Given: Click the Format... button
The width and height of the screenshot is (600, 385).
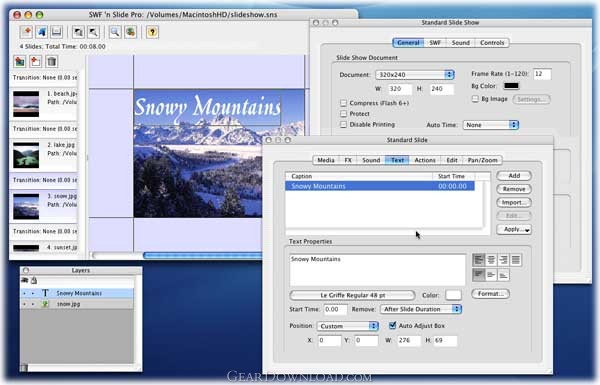Looking at the screenshot, I should 491,294.
